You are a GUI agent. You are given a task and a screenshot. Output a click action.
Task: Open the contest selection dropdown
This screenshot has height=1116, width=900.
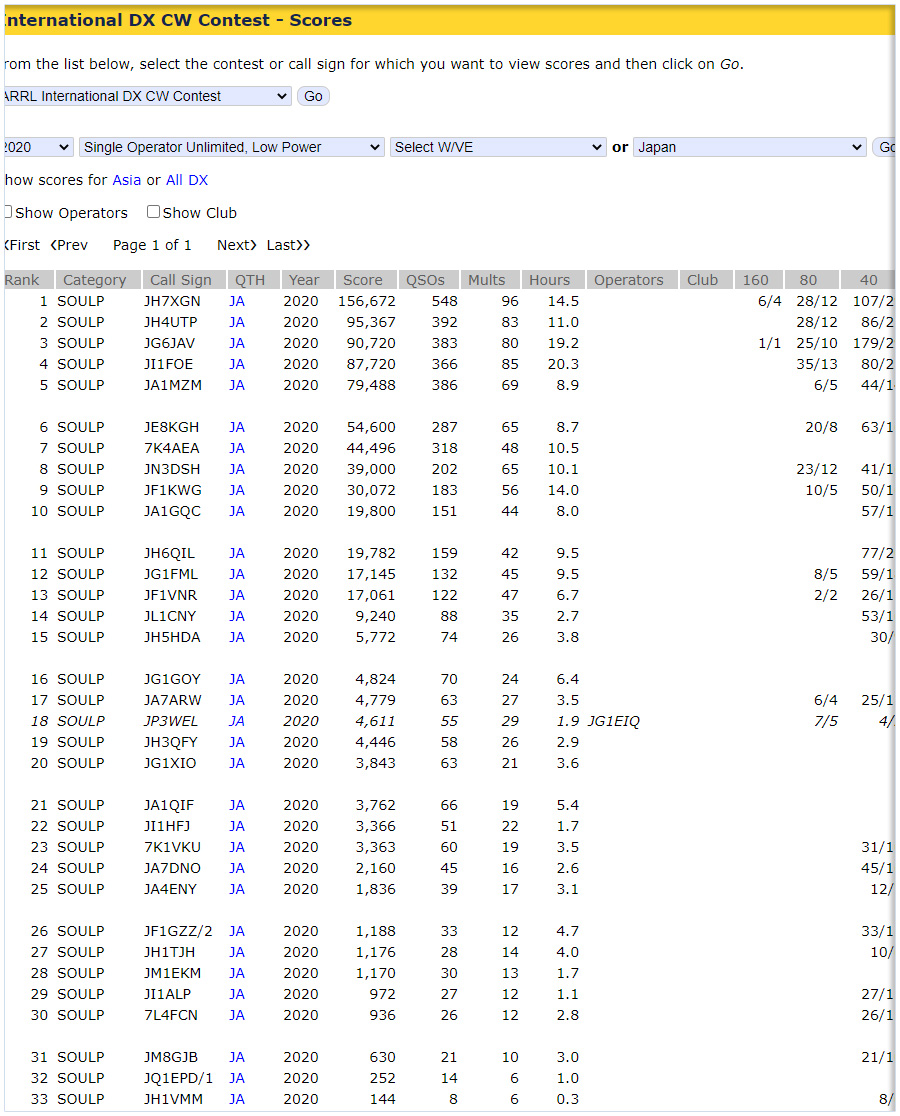146,96
